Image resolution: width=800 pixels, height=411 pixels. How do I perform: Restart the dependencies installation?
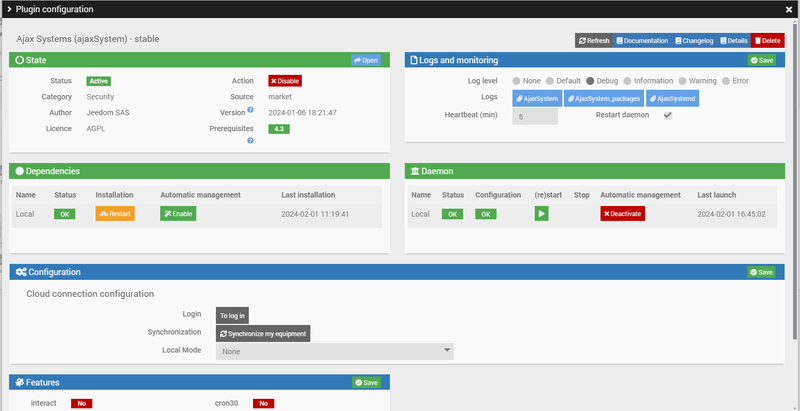(x=115, y=214)
